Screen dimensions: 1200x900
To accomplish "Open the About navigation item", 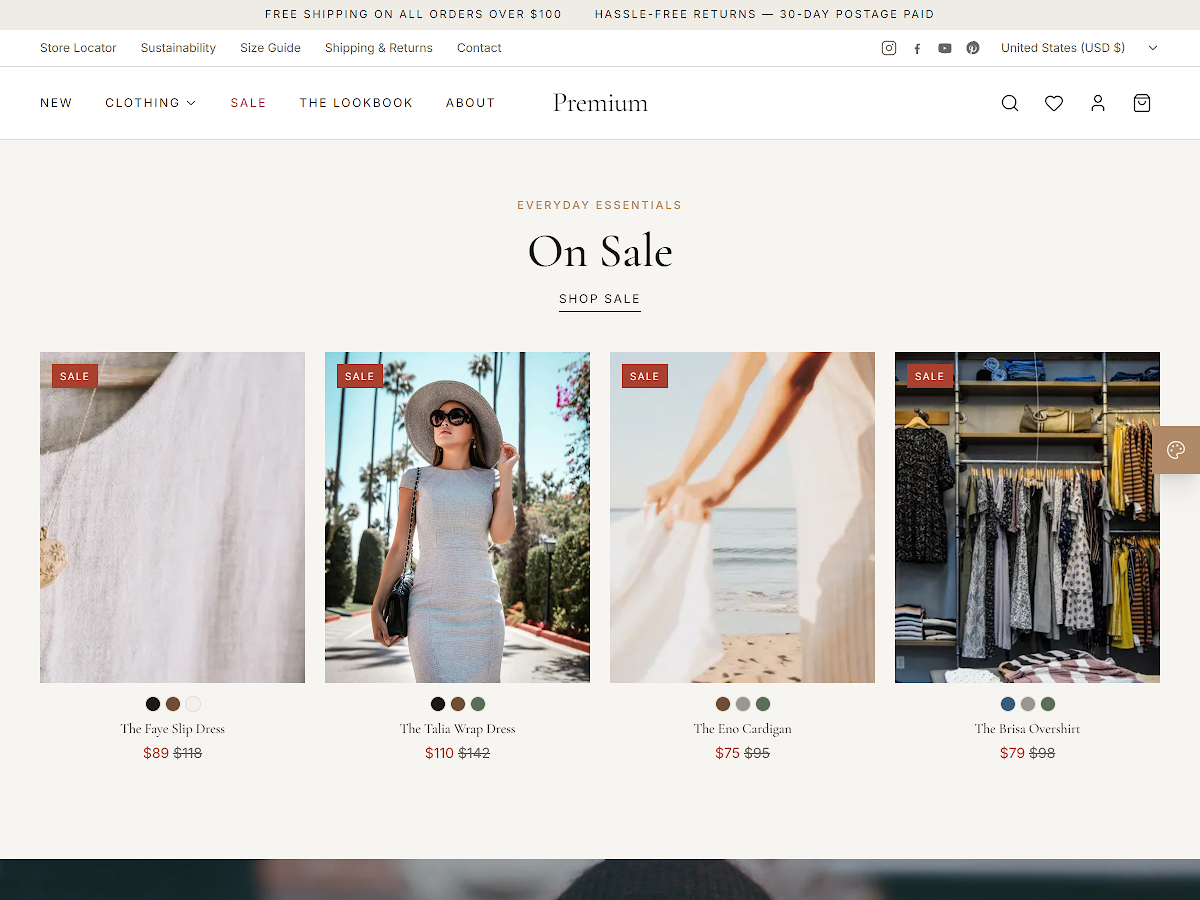I will pos(470,103).
